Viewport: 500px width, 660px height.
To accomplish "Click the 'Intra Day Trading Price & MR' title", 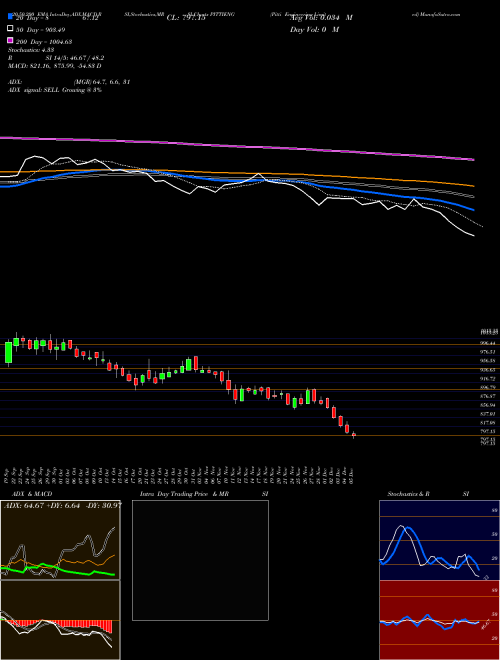I will pyautogui.click(x=184, y=494).
